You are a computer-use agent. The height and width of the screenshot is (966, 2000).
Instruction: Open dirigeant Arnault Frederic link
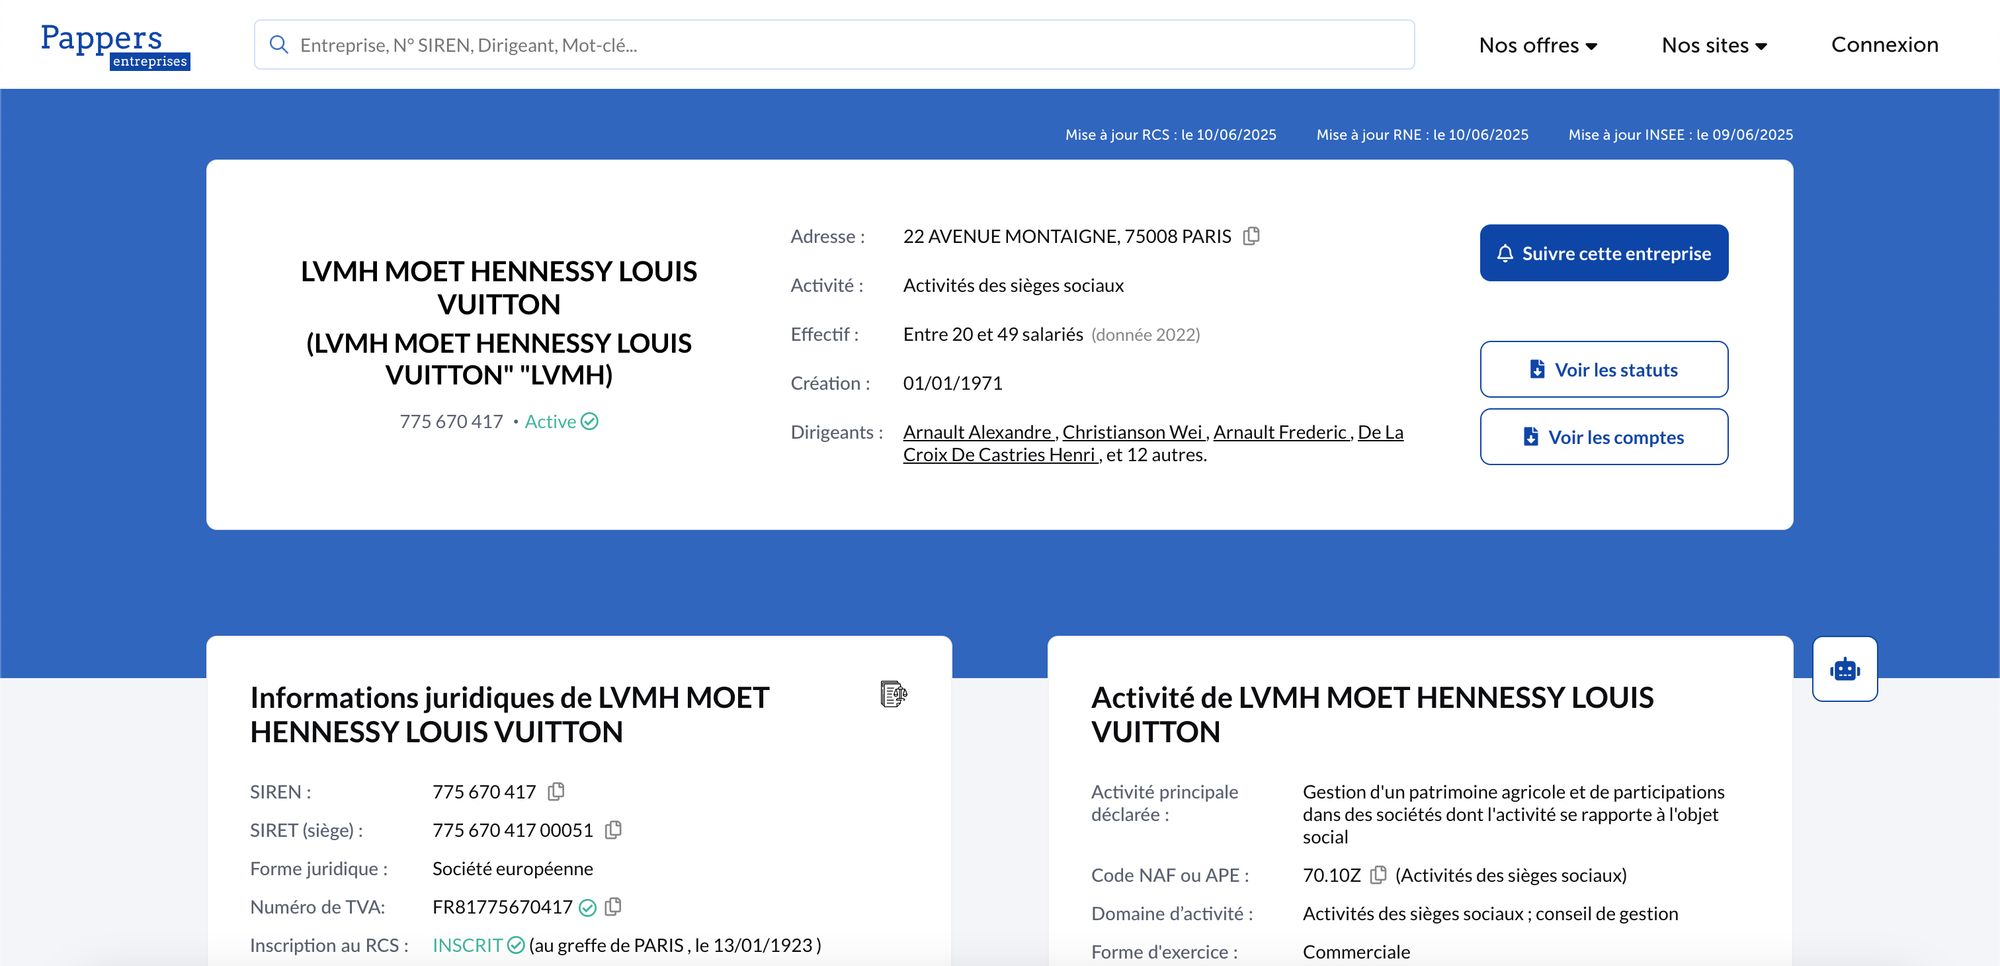point(1281,432)
